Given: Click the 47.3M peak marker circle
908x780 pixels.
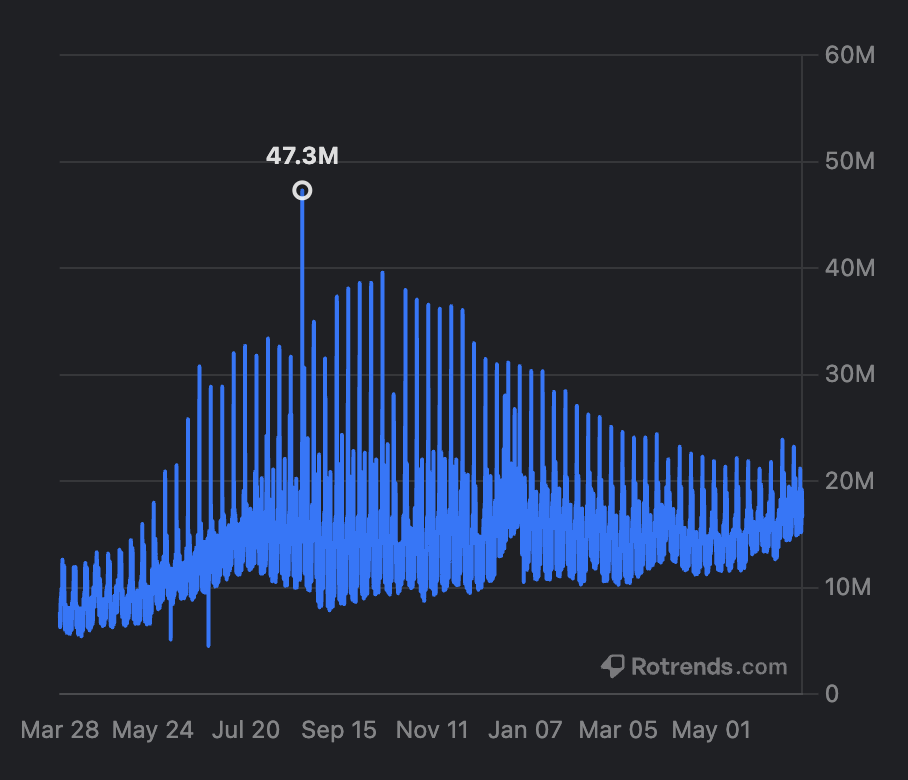Looking at the screenshot, I should (x=302, y=191).
